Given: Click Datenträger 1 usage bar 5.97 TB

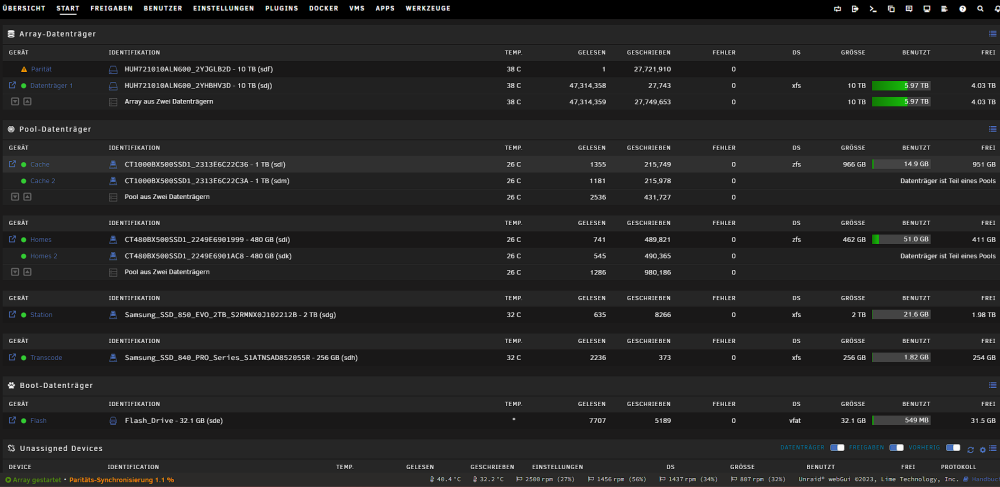Looking at the screenshot, I should click(901, 85).
